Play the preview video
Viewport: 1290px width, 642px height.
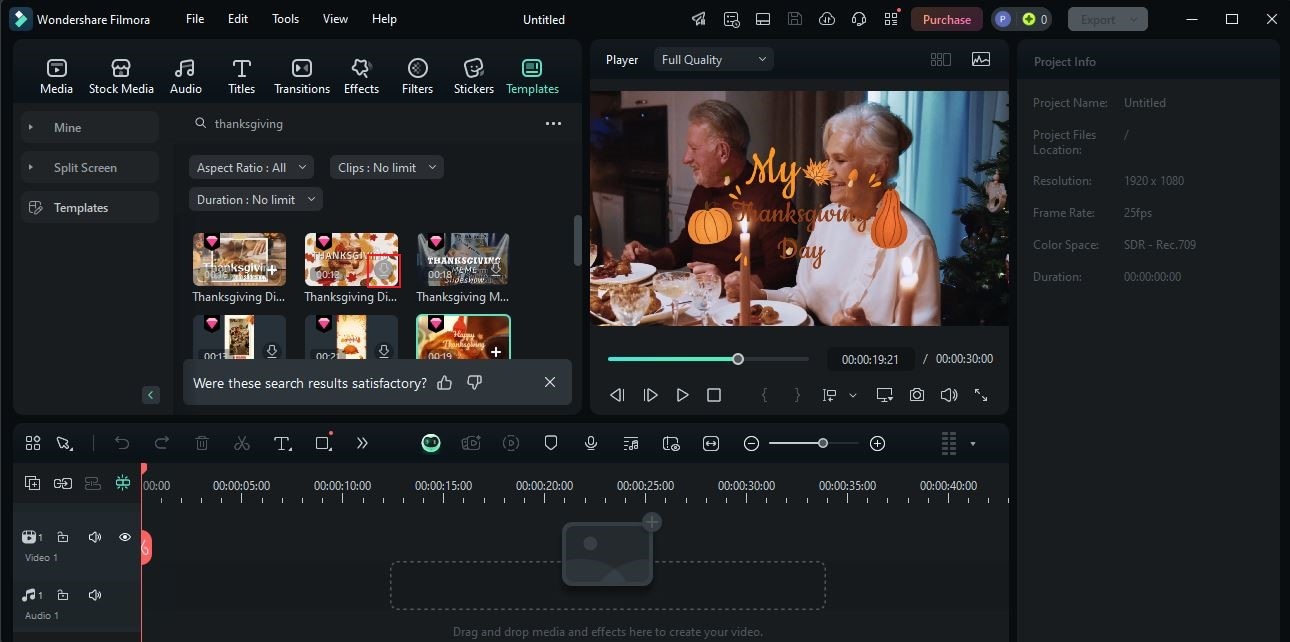(683, 395)
